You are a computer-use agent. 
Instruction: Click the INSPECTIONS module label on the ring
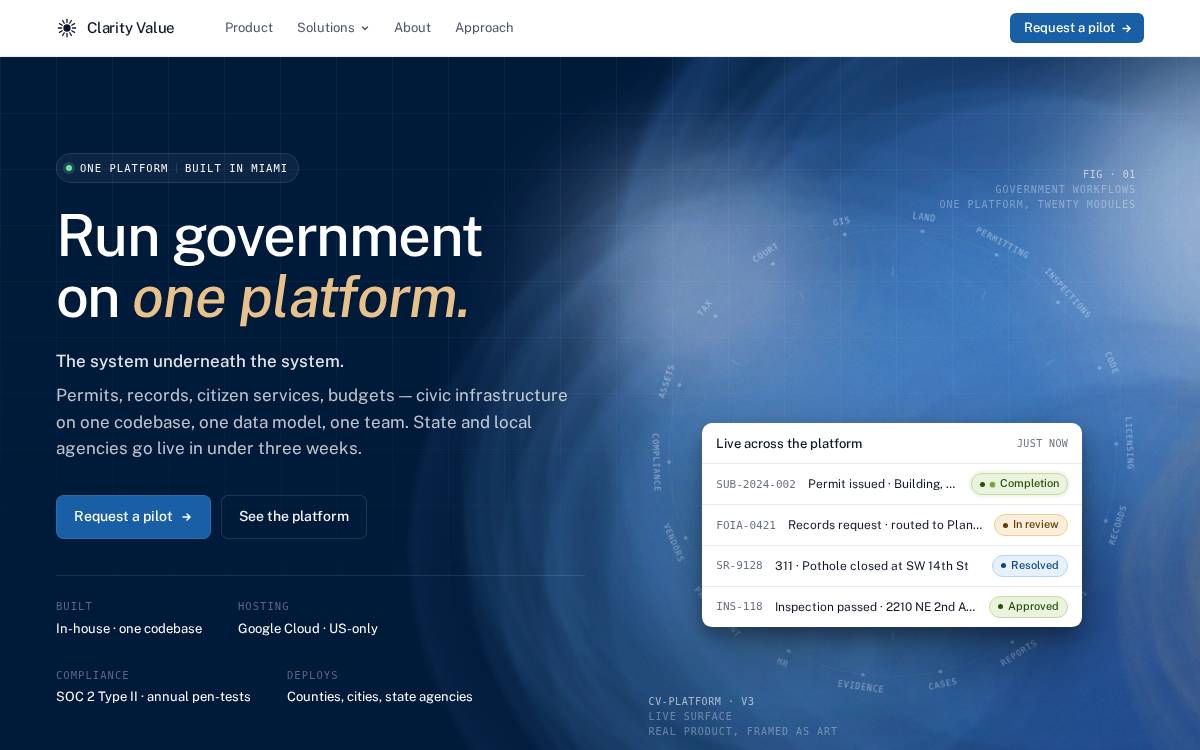1067,292
